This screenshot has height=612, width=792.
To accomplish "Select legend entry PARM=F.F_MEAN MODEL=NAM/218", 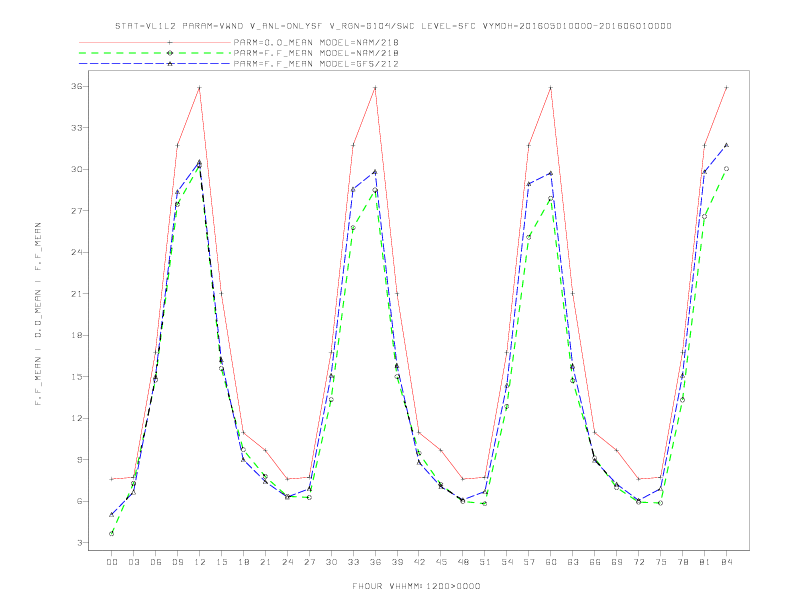I will (316, 53).
